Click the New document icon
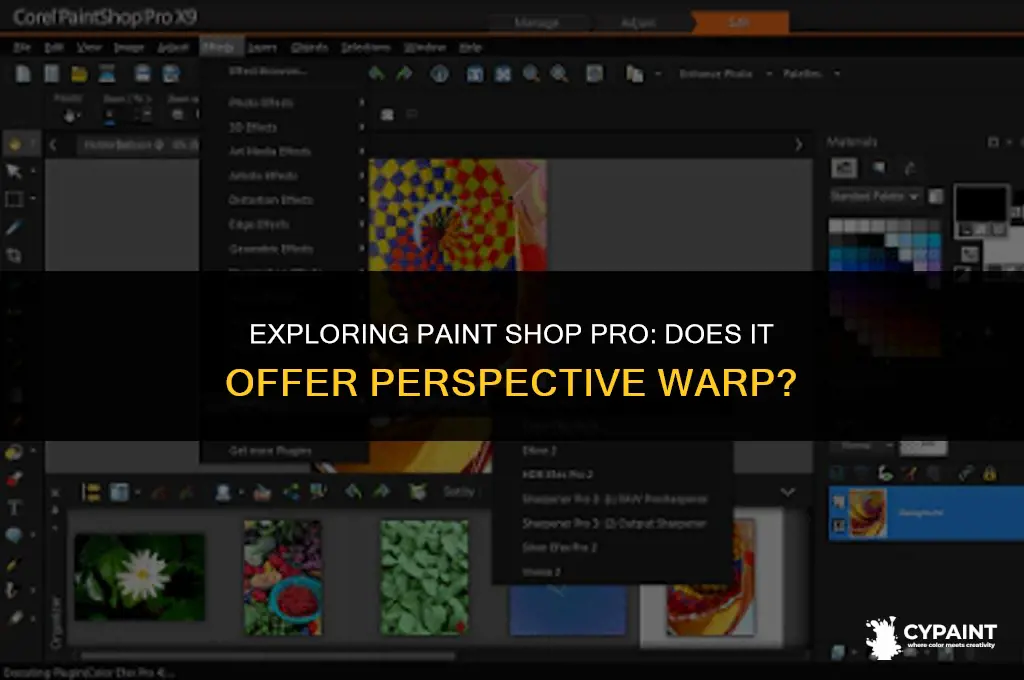This screenshot has height=680, width=1024. pyautogui.click(x=23, y=73)
